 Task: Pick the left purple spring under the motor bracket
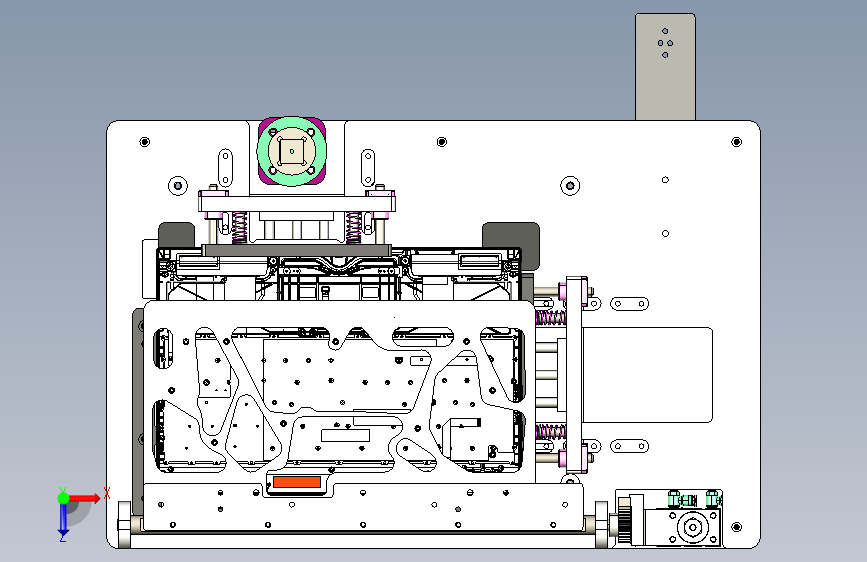point(239,227)
